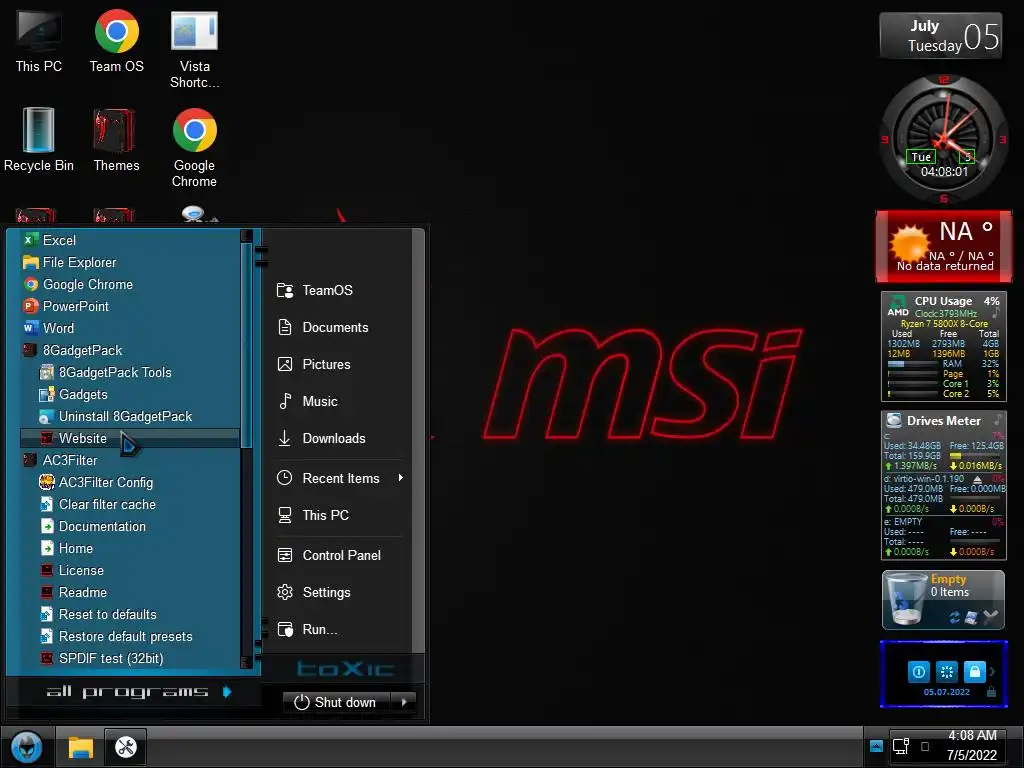Open the CPU Usage gadget
The width and height of the screenshot is (1024, 768).
point(944,347)
